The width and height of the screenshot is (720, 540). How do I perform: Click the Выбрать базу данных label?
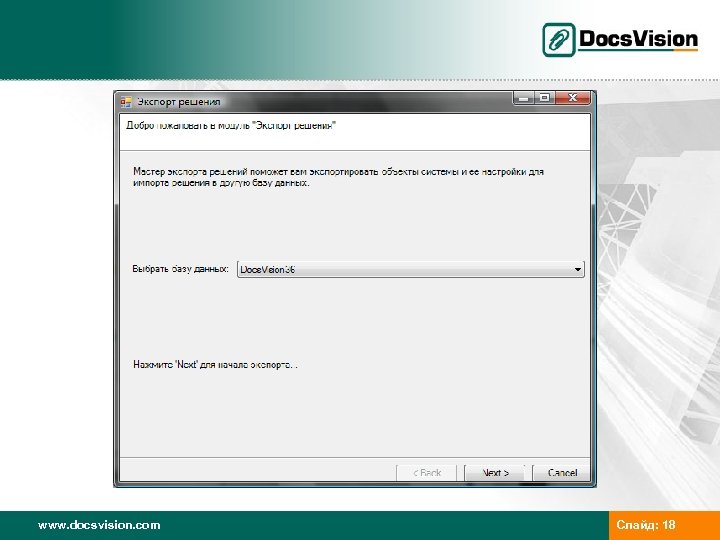tap(180, 269)
